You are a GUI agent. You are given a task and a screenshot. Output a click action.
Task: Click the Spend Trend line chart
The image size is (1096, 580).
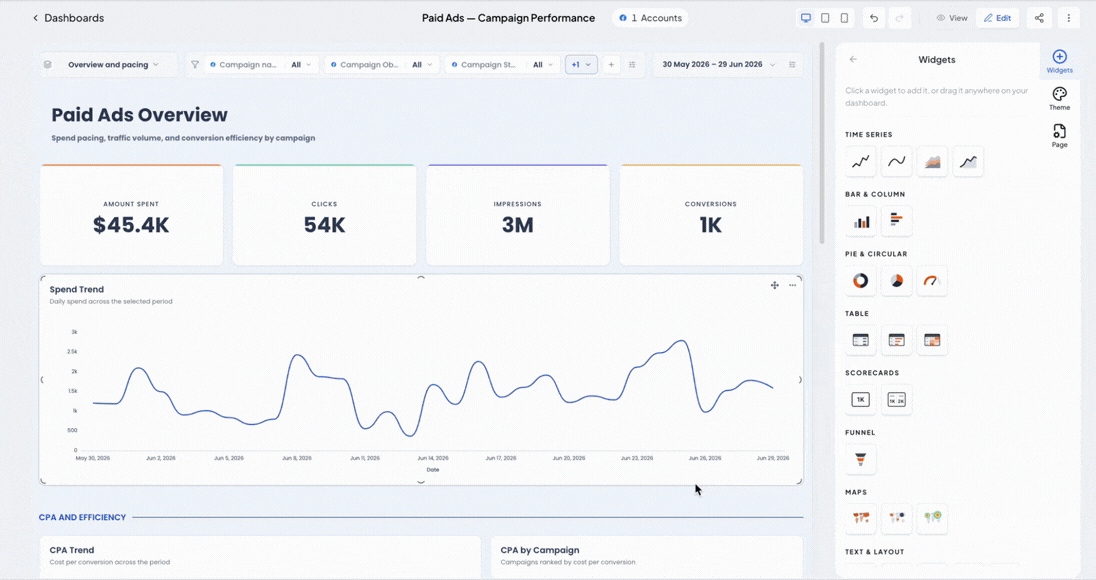coord(433,391)
